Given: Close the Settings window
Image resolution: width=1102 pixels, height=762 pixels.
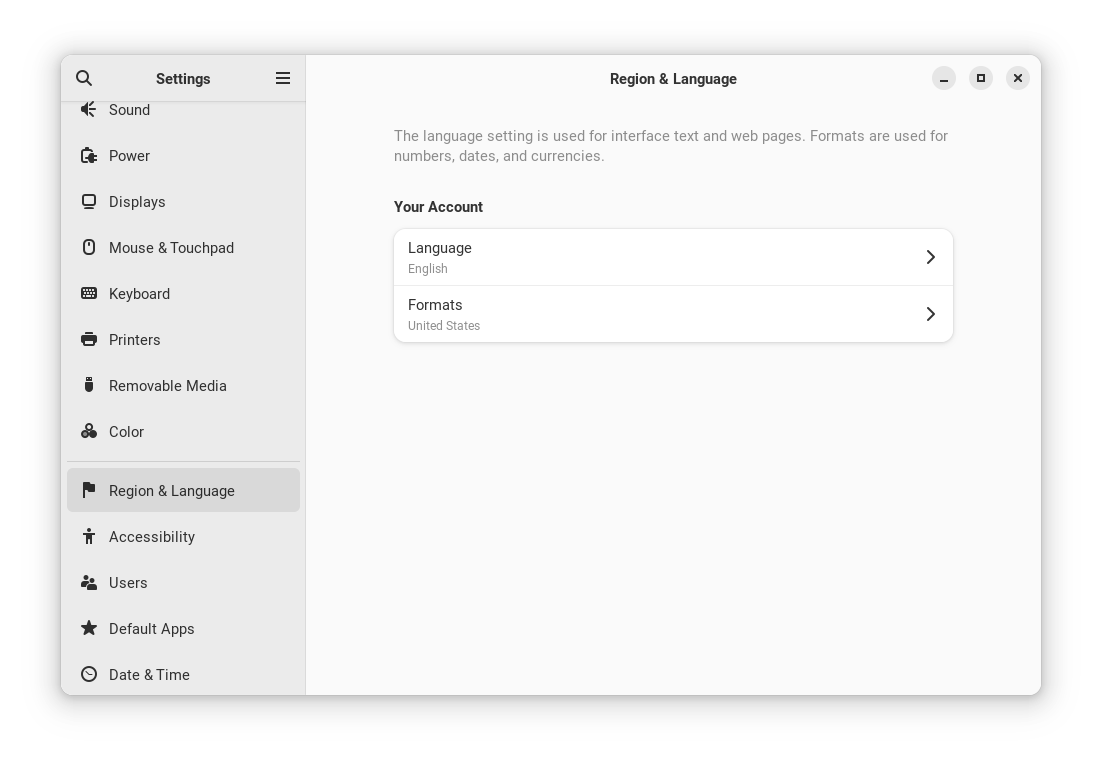Looking at the screenshot, I should [1018, 78].
